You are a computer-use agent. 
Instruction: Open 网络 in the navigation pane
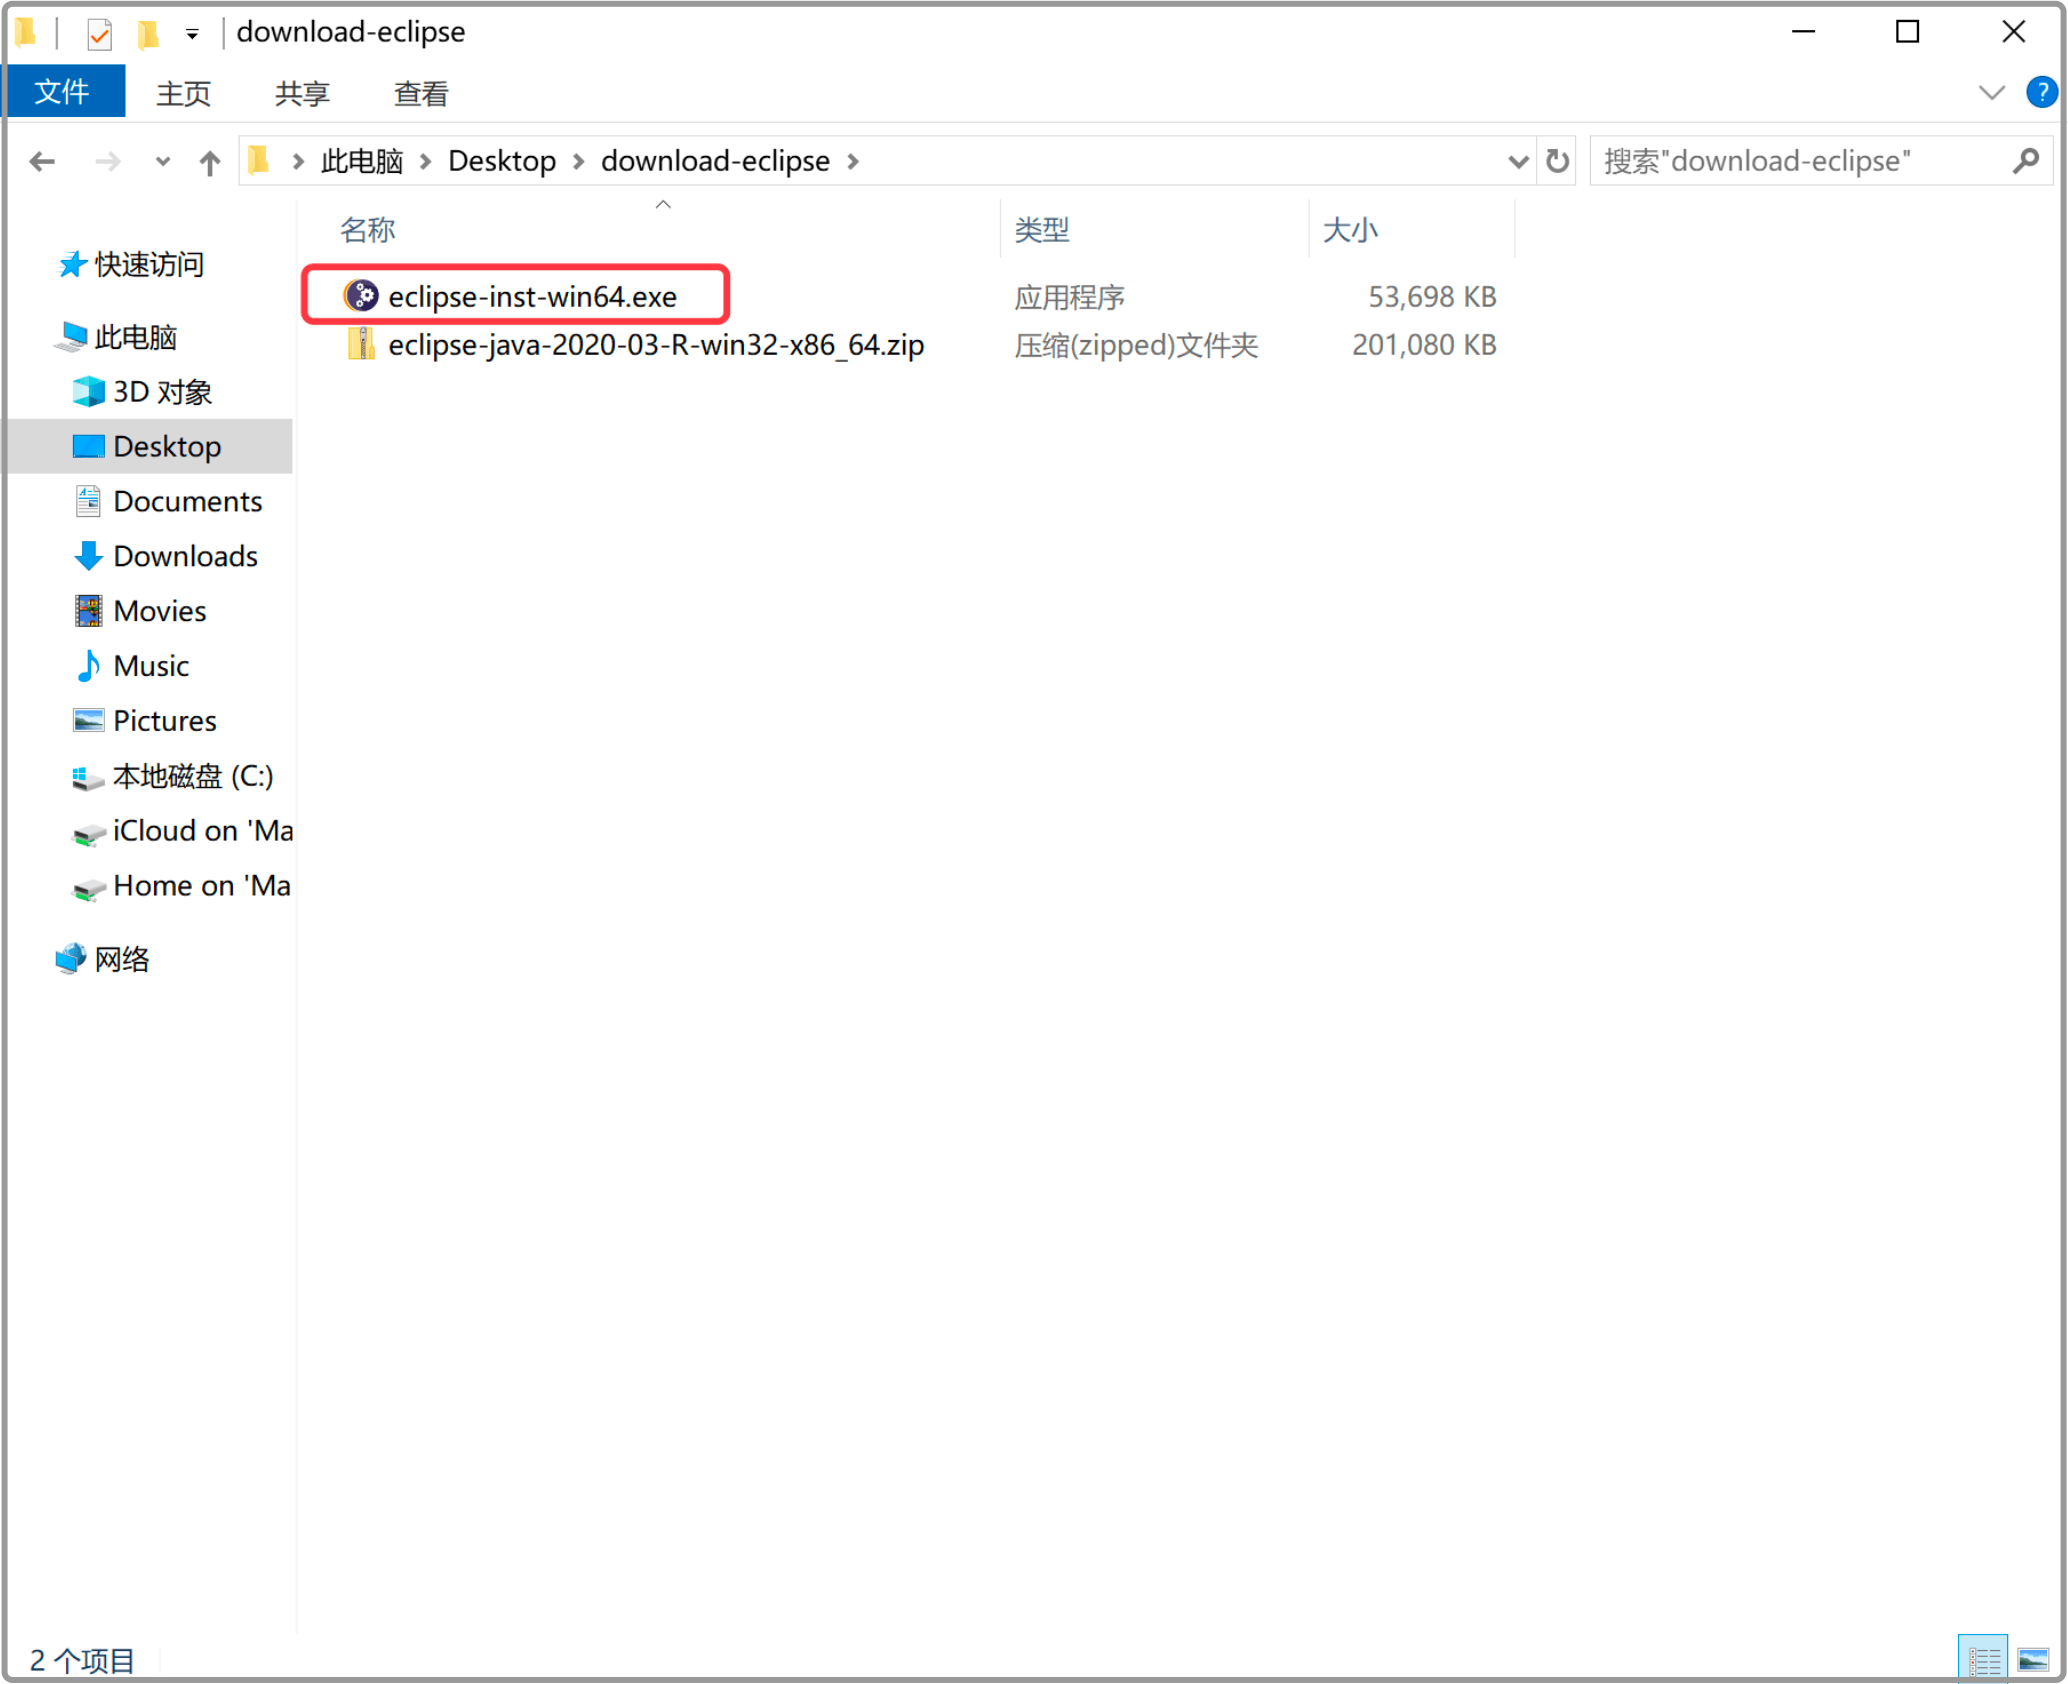121,960
